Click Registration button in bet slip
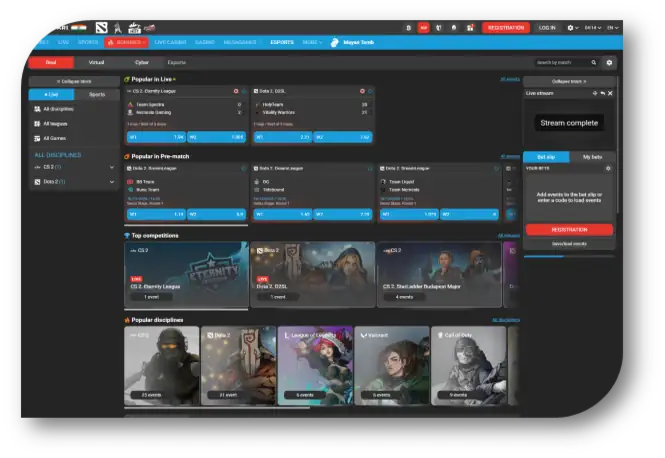The width and height of the screenshot is (665, 458). pos(569,230)
